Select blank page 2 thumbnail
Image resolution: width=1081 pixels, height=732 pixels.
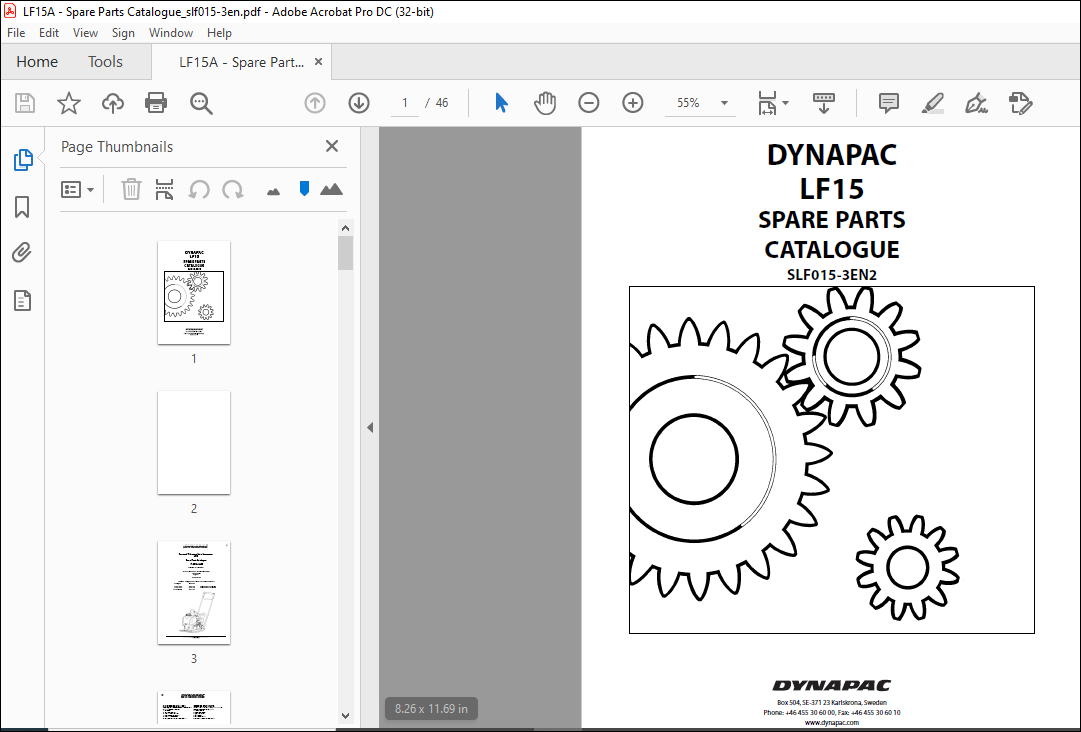[194, 443]
